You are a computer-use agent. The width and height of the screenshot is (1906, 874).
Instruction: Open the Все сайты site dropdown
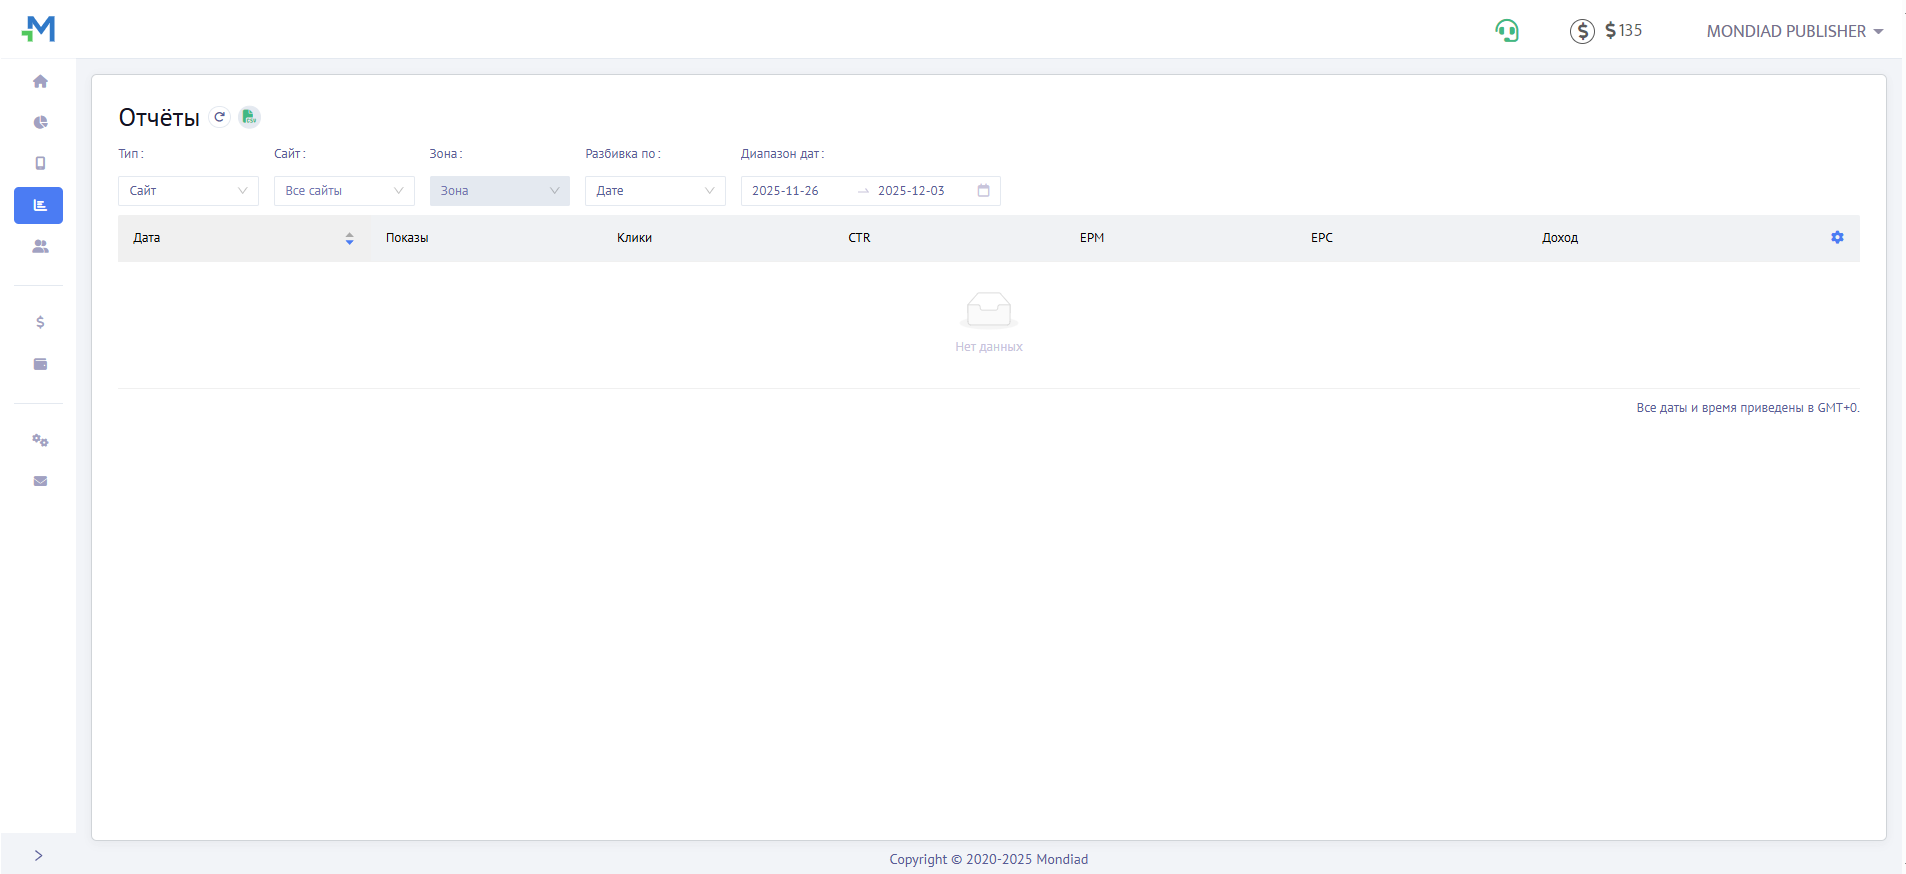click(344, 191)
